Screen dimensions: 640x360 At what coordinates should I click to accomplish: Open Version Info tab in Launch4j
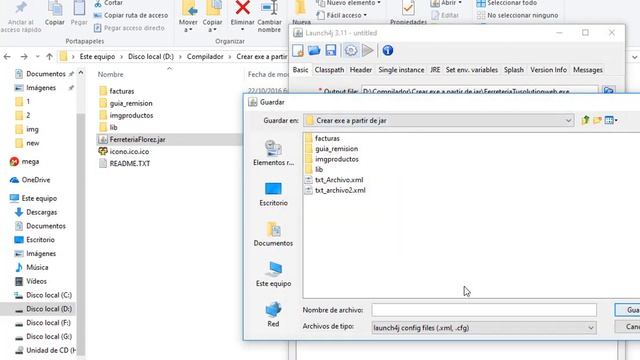549,70
